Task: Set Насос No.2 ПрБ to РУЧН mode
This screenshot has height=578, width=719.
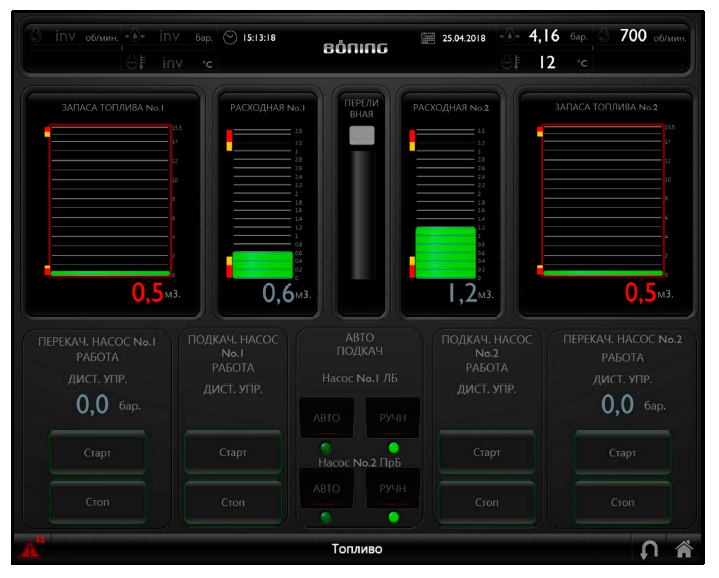Action: click(392, 488)
